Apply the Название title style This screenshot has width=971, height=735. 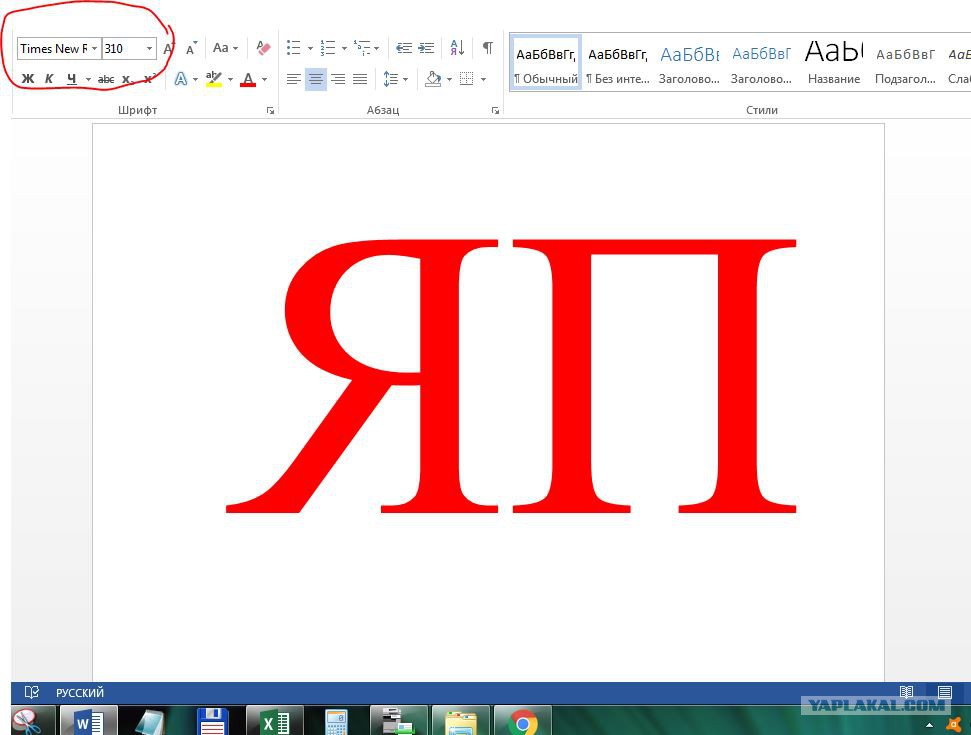click(834, 63)
